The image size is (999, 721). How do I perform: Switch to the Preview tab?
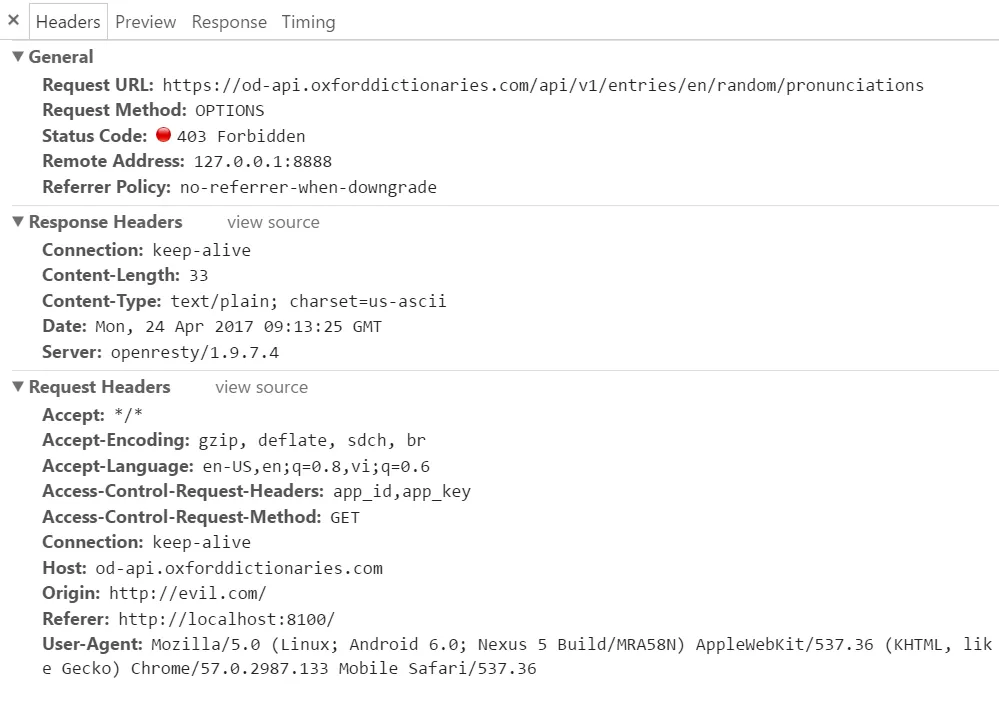[145, 22]
